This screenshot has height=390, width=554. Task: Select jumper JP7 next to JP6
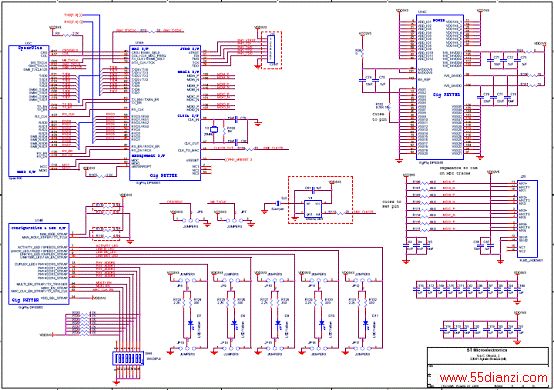click(x=236, y=220)
